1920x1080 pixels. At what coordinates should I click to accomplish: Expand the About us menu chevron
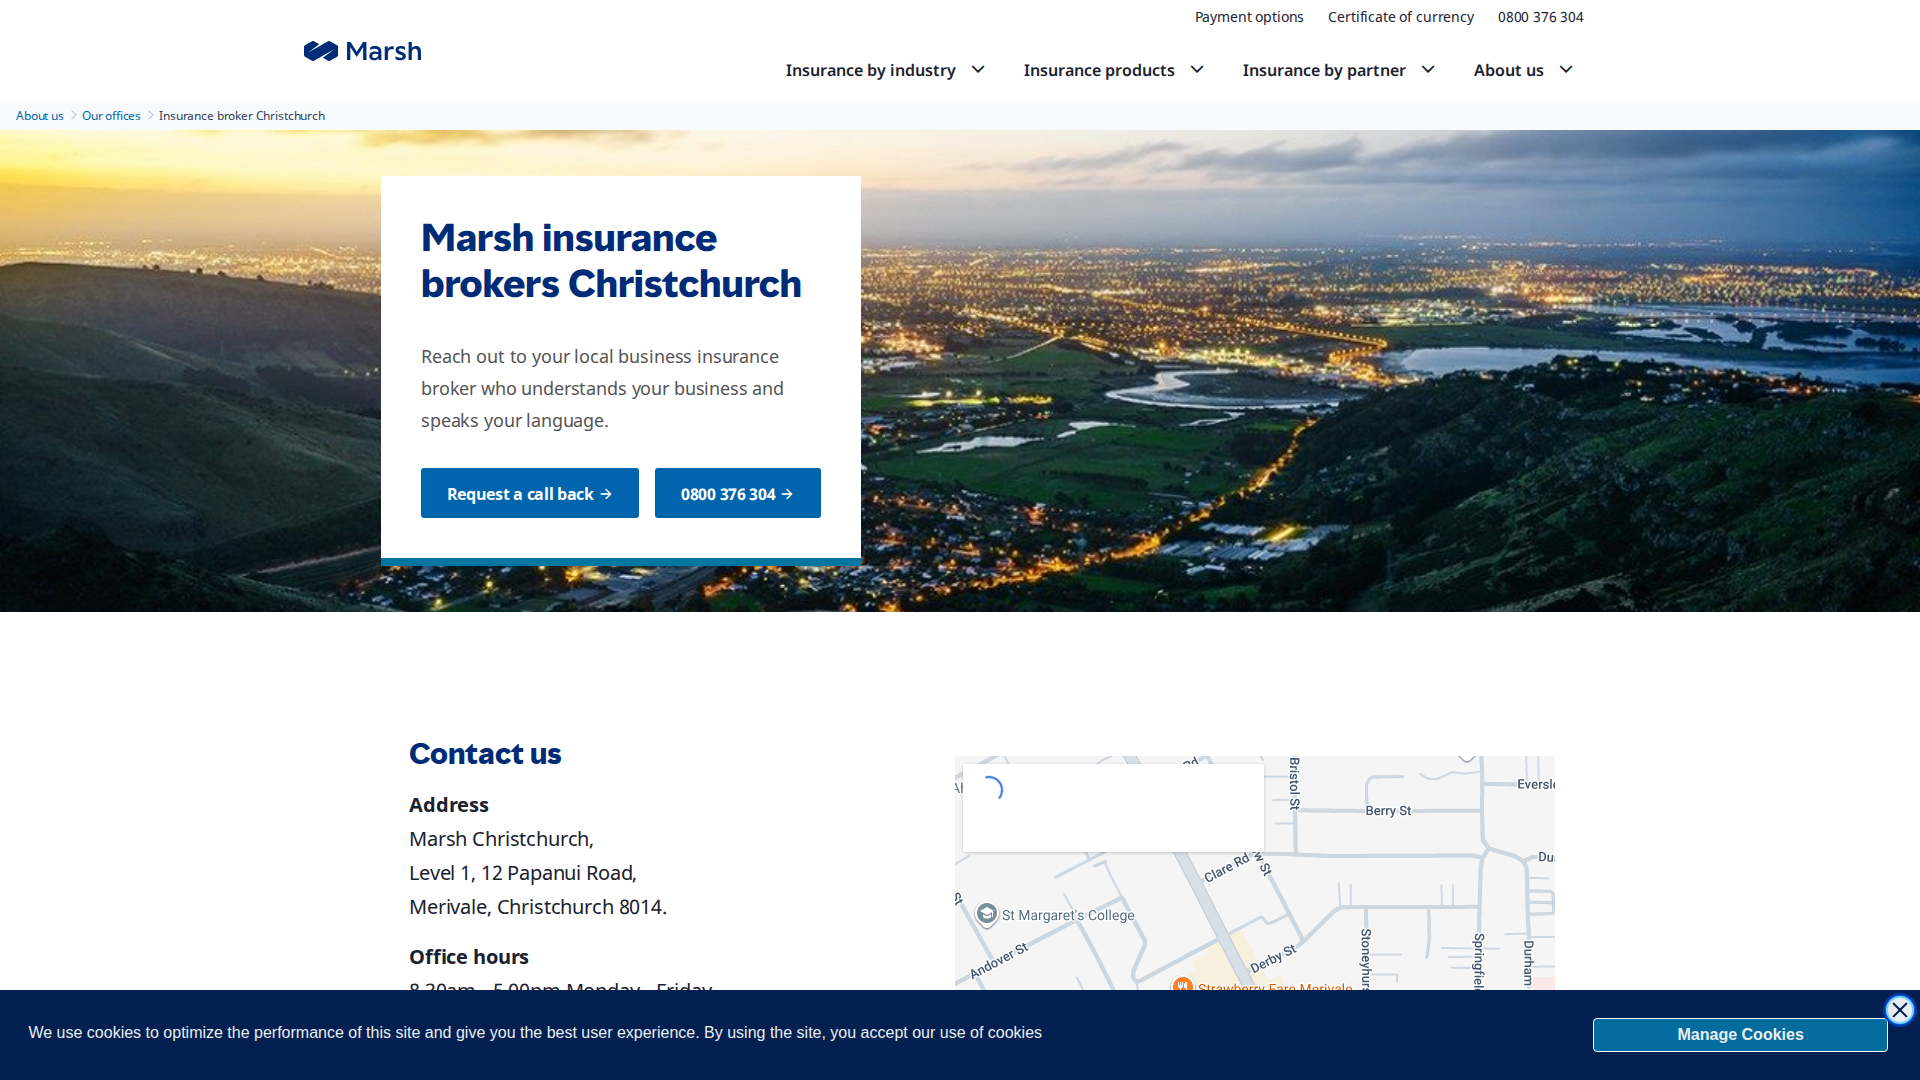coord(1566,70)
